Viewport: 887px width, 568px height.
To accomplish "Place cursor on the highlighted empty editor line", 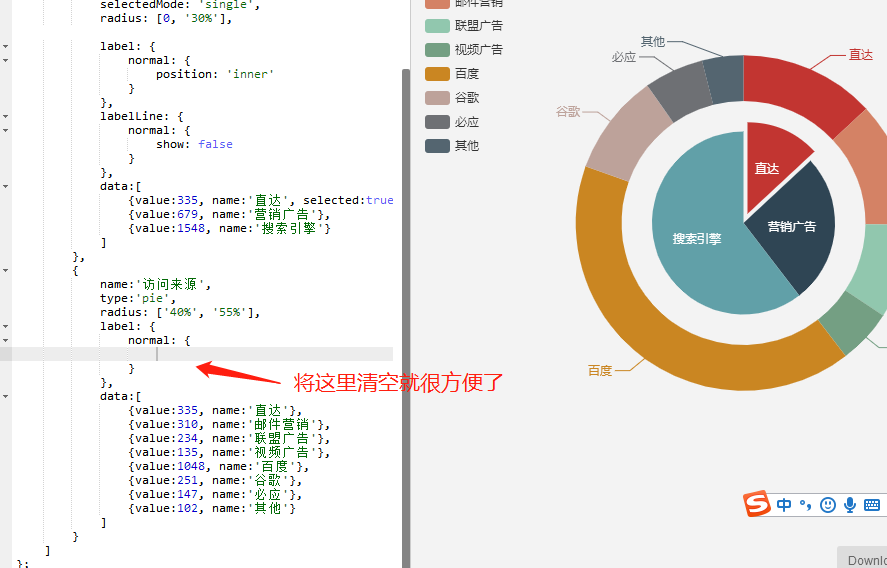I will pyautogui.click(x=203, y=354).
